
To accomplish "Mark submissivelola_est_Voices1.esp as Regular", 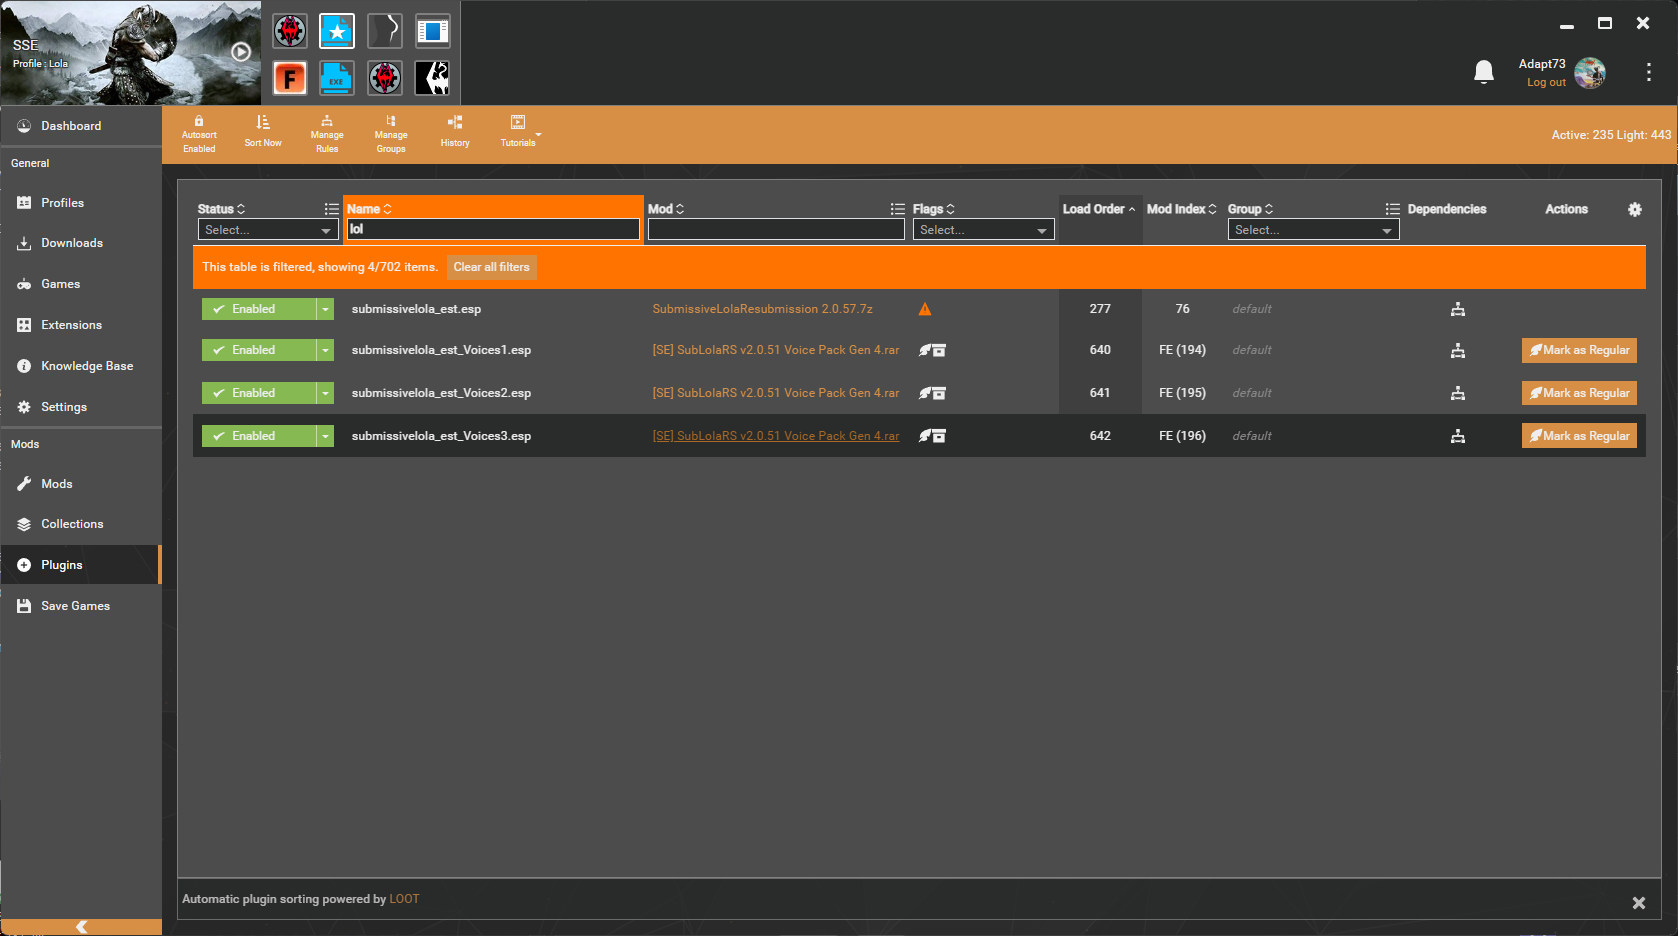I will [1579, 350].
